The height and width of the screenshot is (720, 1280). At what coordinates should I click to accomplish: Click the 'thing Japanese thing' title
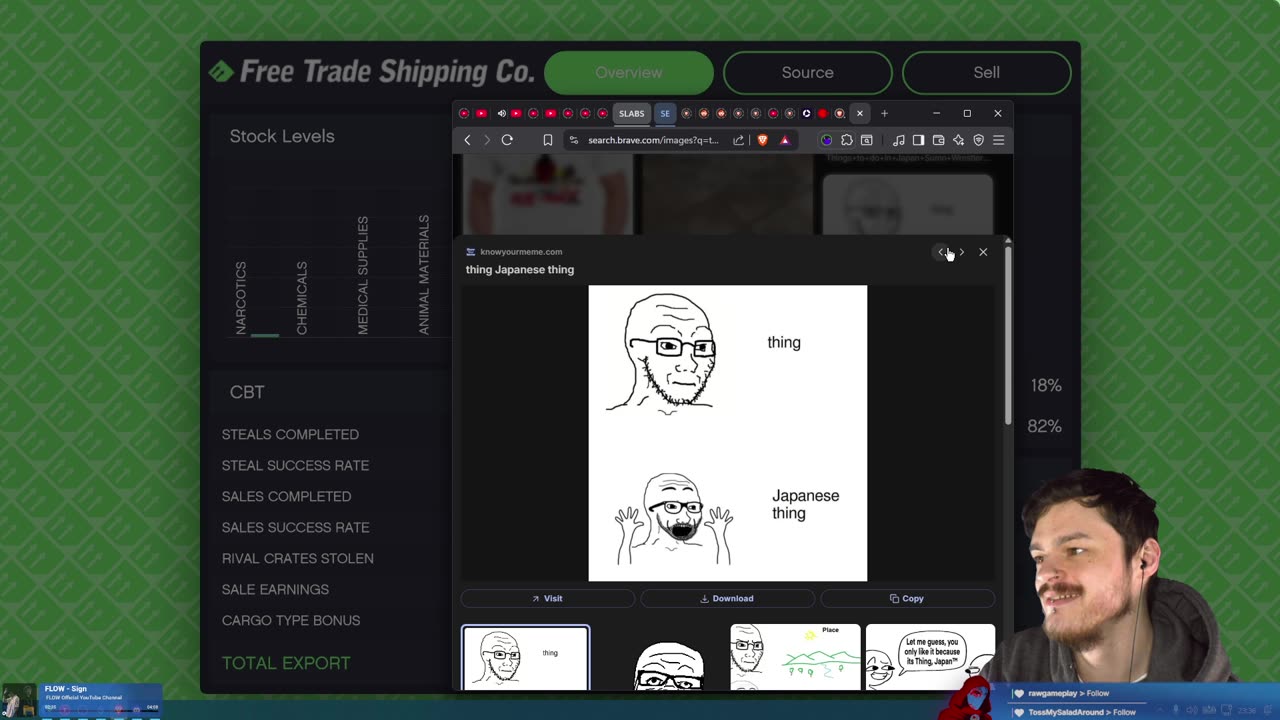pyautogui.click(x=520, y=270)
